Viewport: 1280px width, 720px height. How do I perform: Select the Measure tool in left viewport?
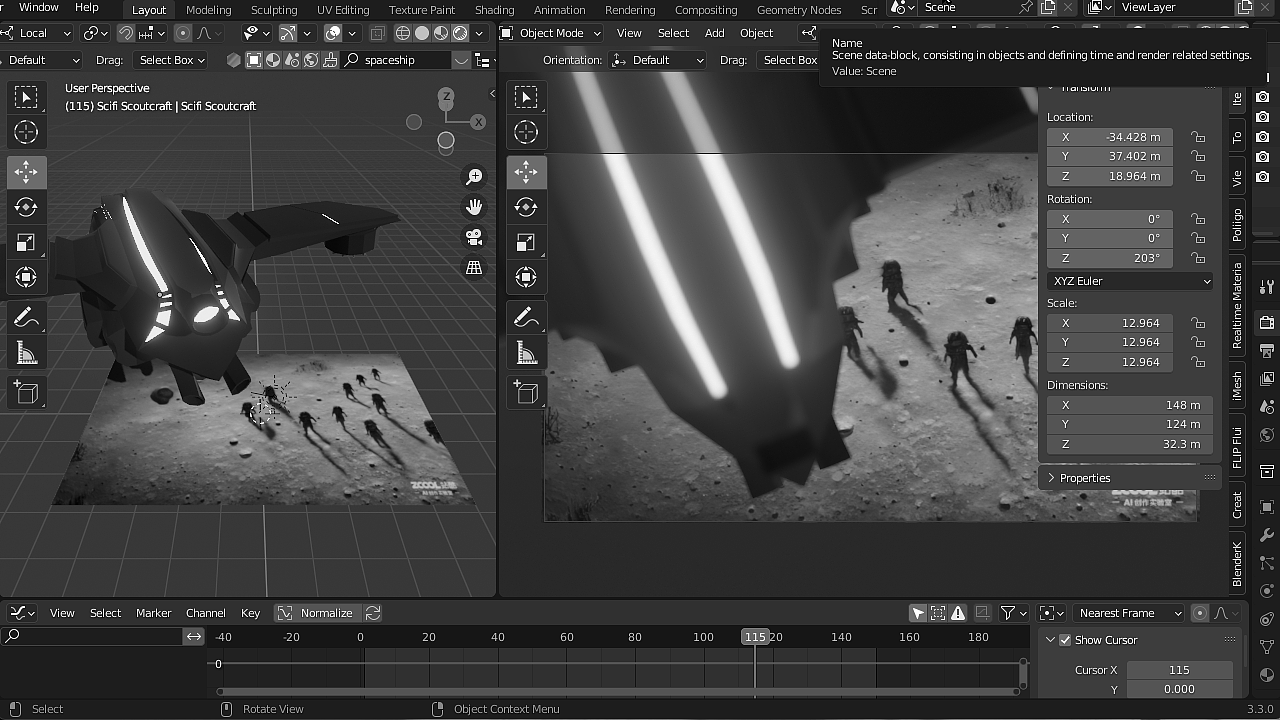pyautogui.click(x=26, y=353)
